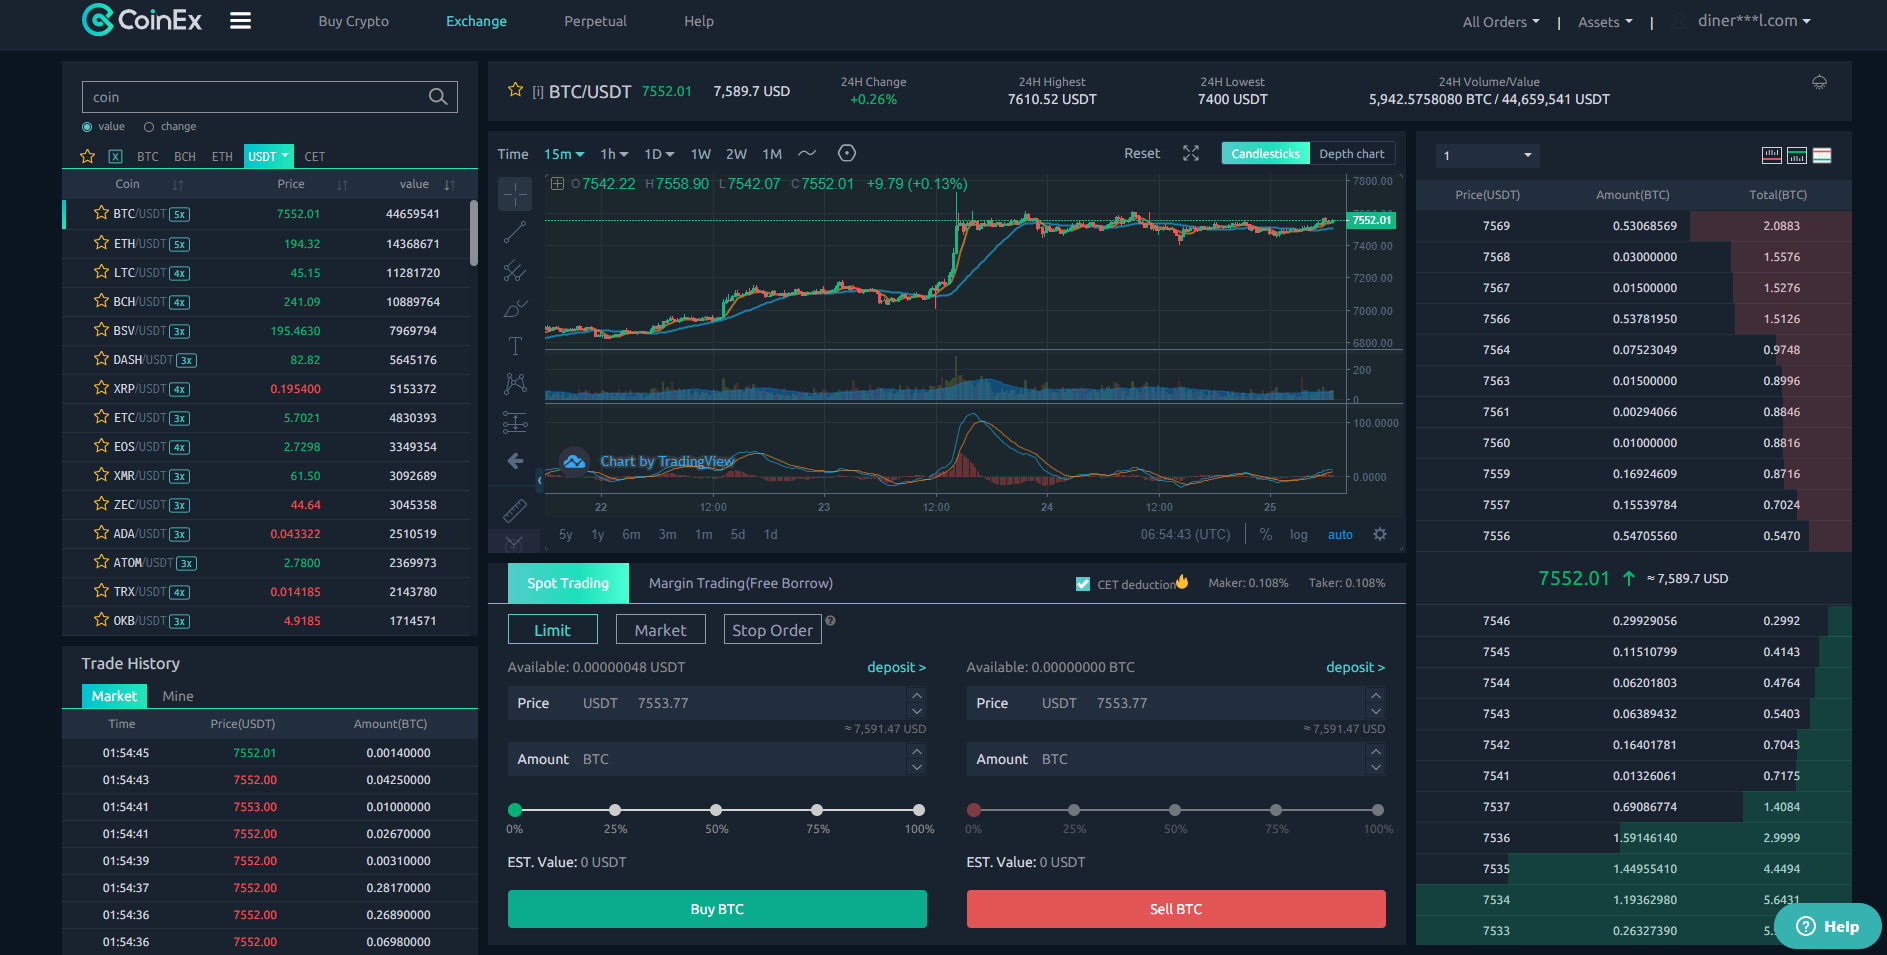Switch chart view to Candlesticks
The width and height of the screenshot is (1887, 955).
click(x=1265, y=153)
